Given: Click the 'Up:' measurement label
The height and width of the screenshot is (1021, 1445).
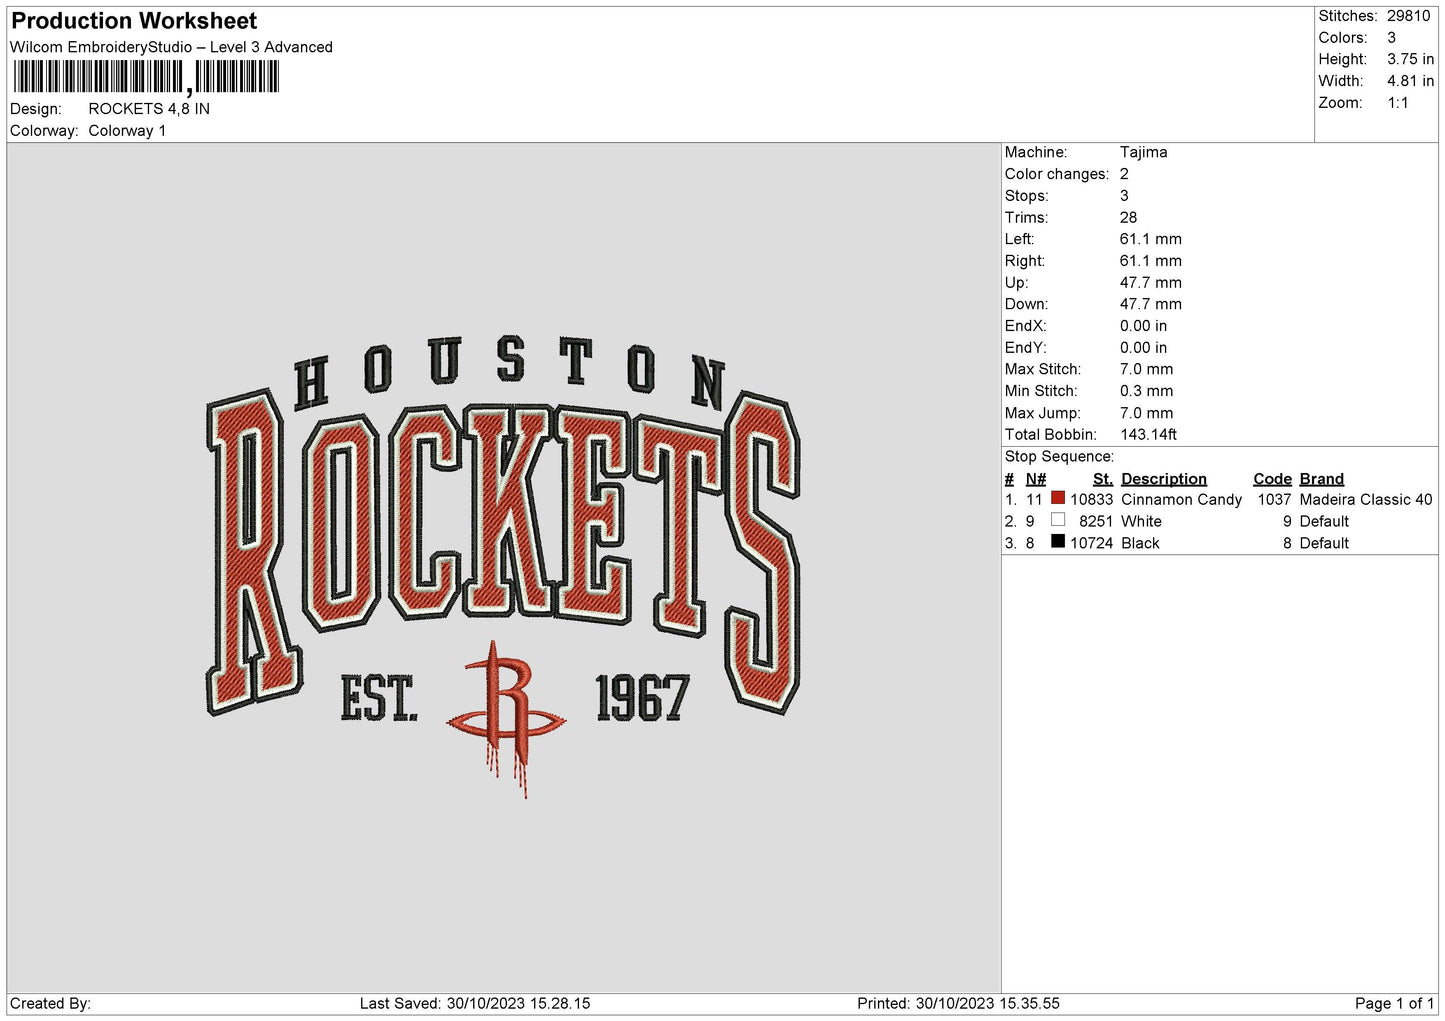Looking at the screenshot, I should coord(1017,283).
